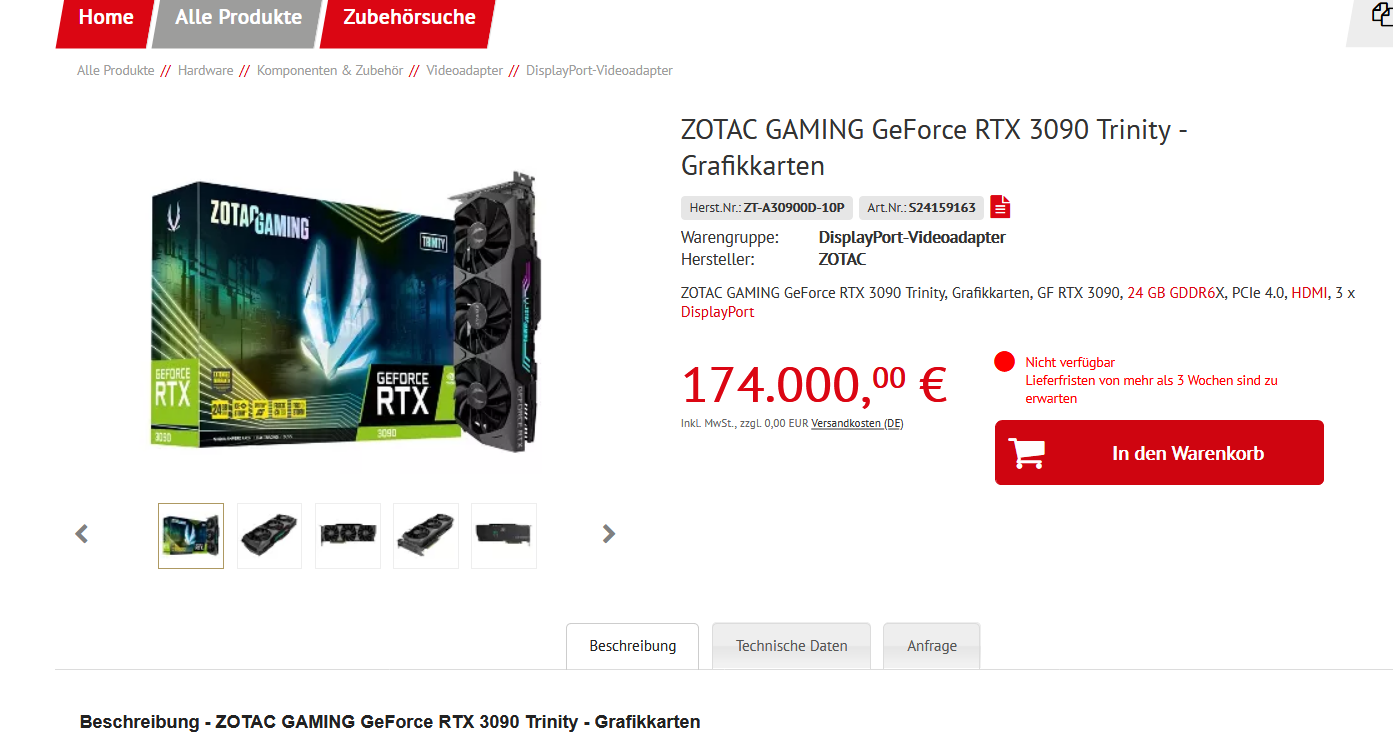This screenshot has width=1393, height=736.
Task: Select fifth thumbnail showing card back
Action: (504, 536)
